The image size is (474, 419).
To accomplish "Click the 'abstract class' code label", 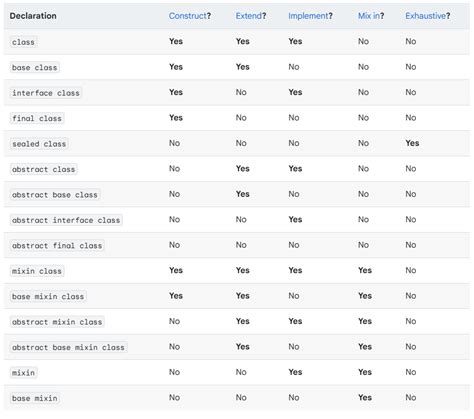I will (44, 169).
